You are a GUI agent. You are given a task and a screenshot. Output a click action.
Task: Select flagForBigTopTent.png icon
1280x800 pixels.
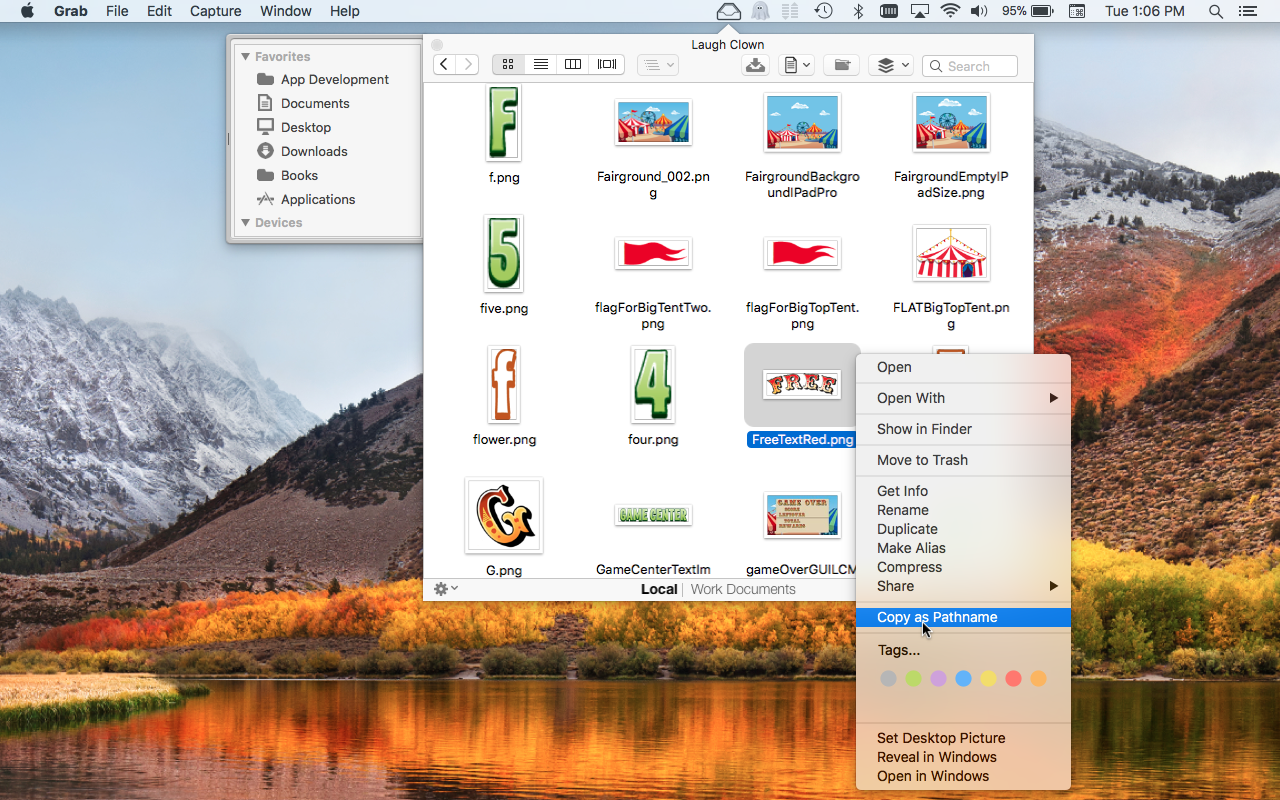(x=802, y=253)
